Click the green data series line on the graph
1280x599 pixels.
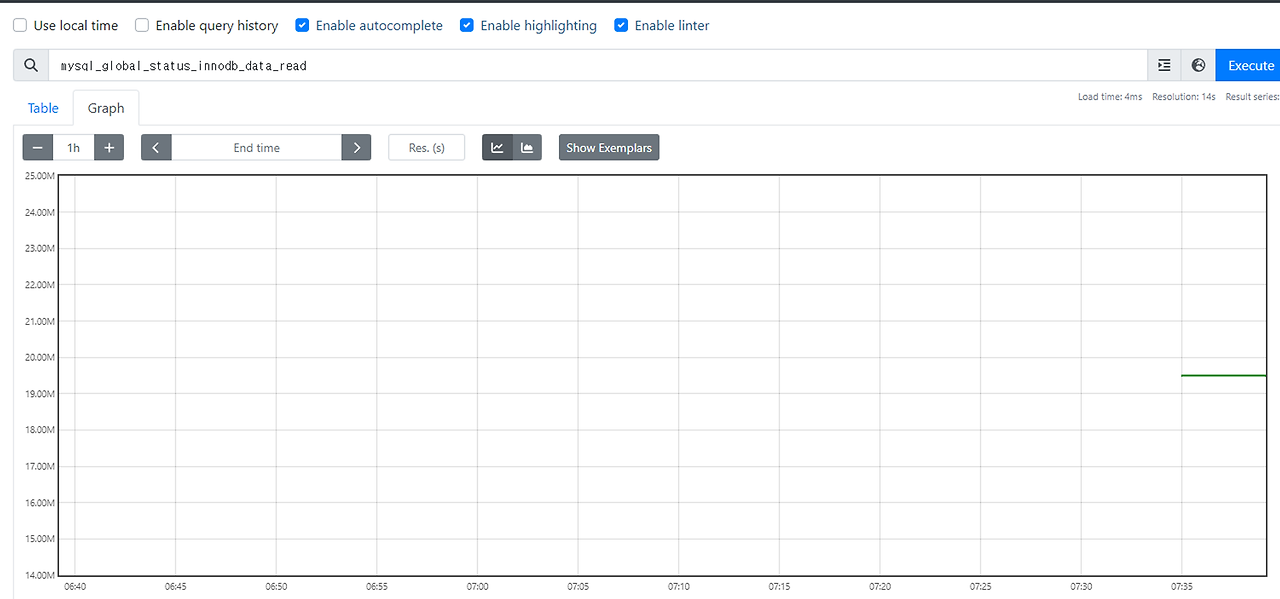point(1224,375)
